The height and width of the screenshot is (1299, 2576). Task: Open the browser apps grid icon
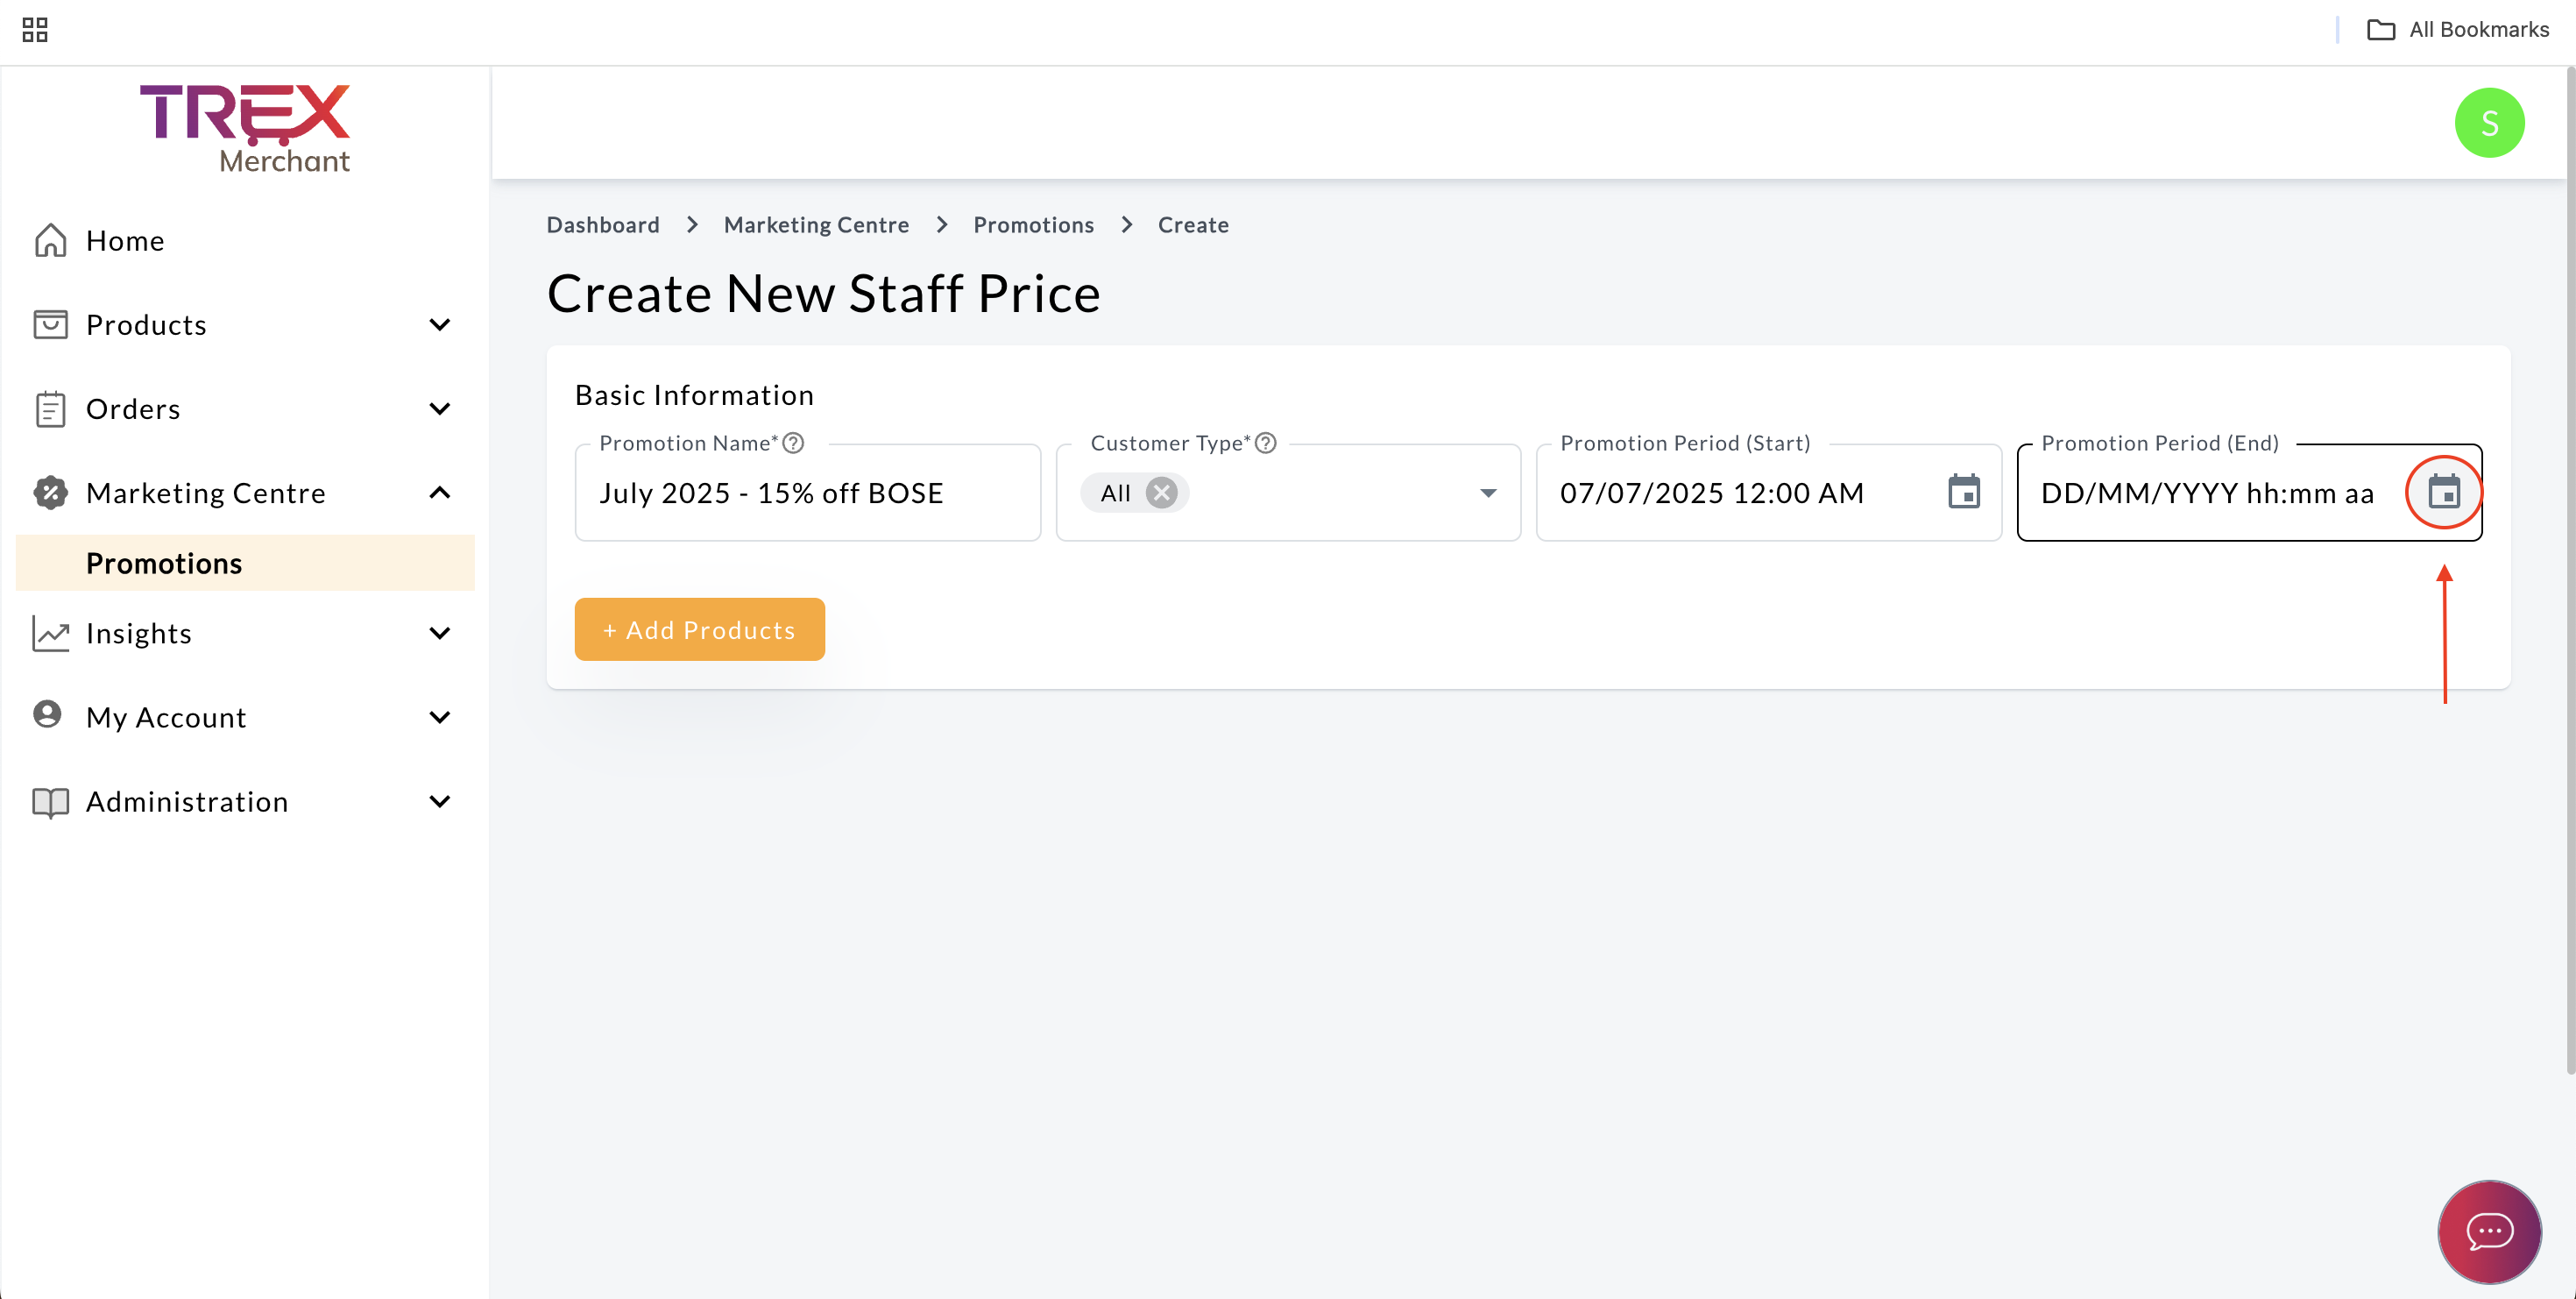35,30
